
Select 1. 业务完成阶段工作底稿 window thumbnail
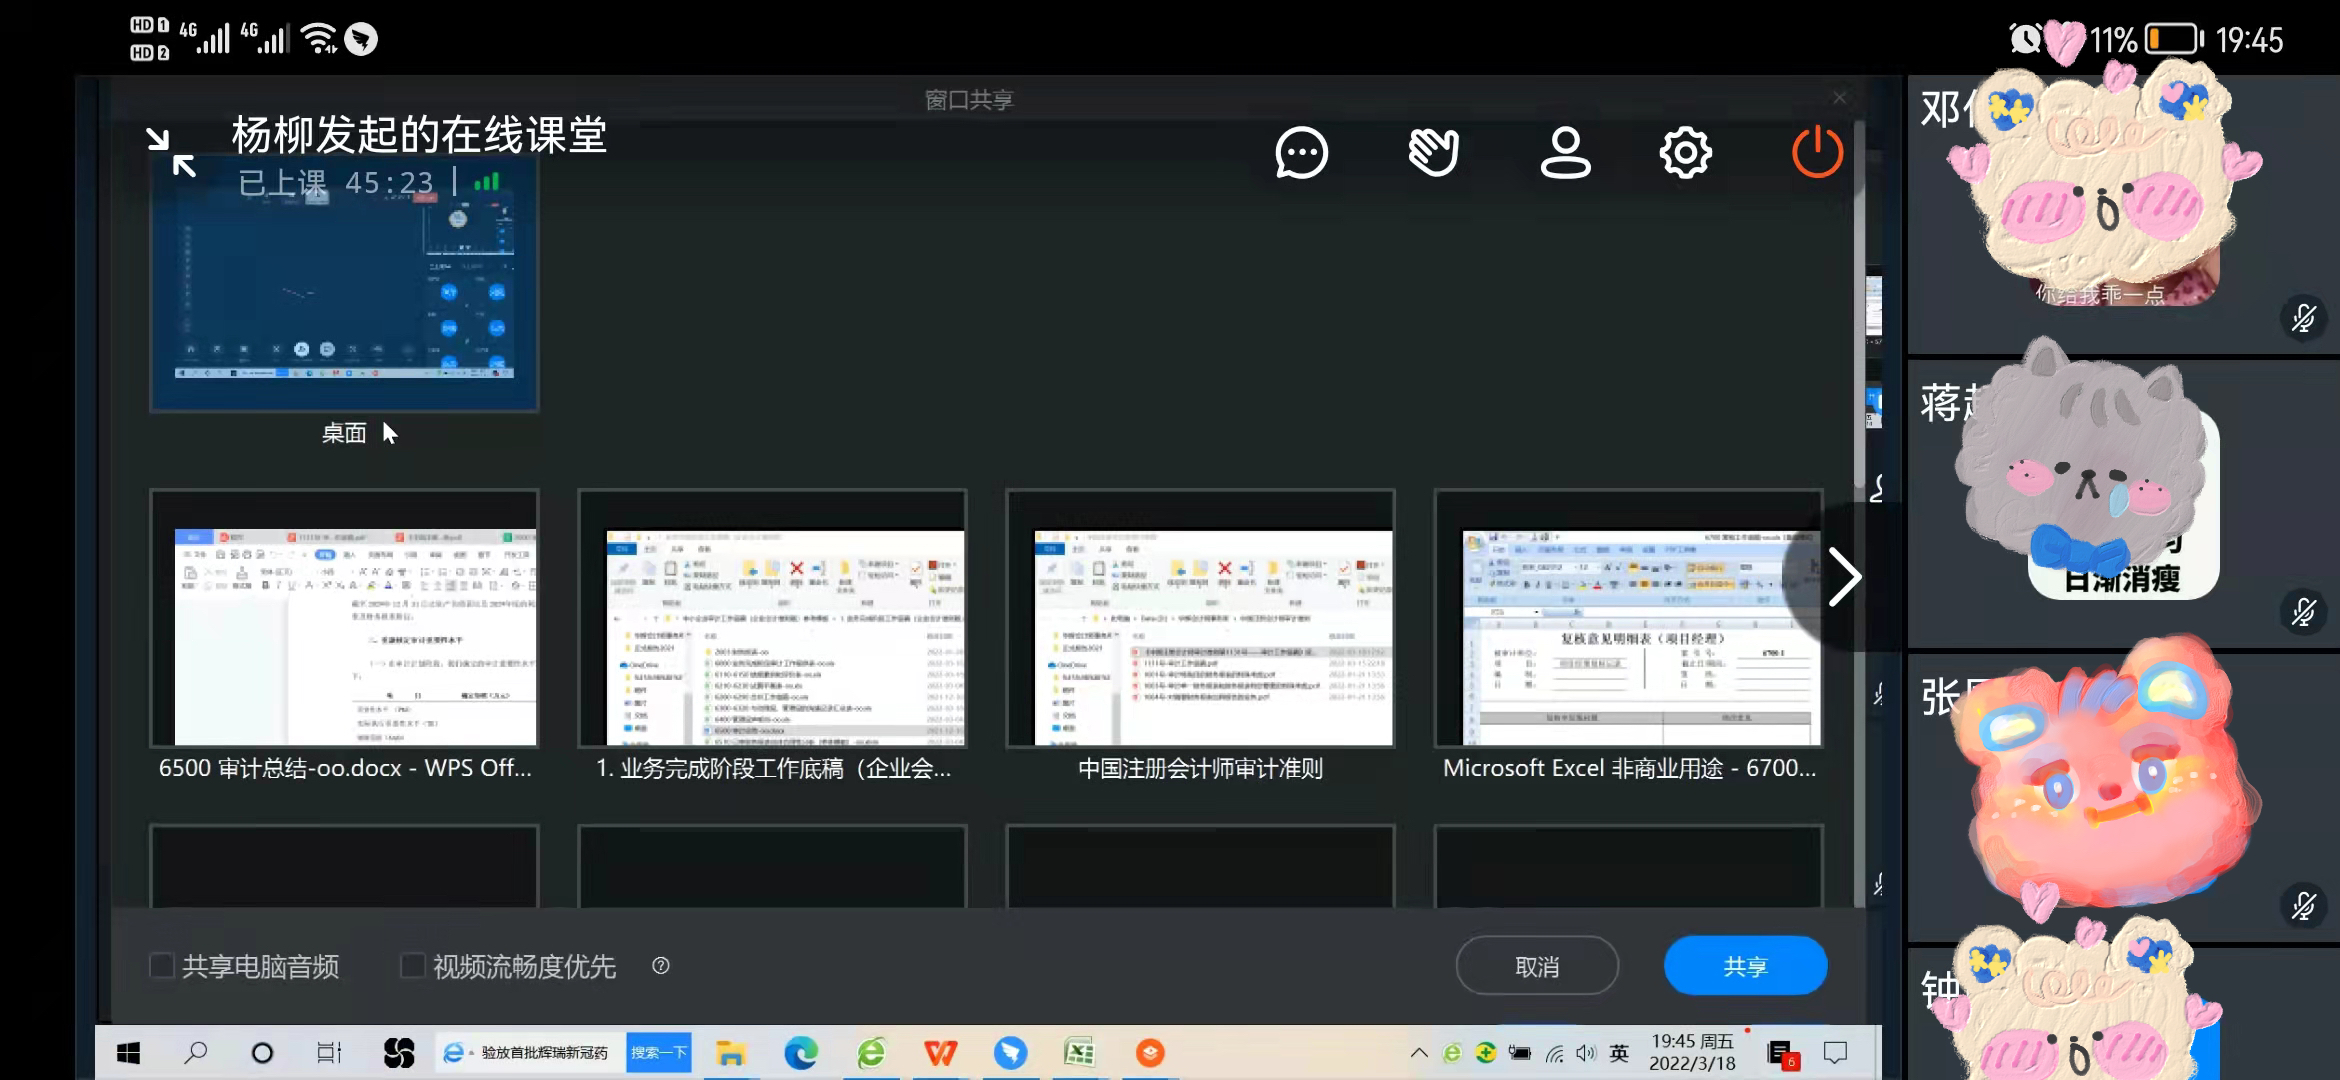[772, 619]
